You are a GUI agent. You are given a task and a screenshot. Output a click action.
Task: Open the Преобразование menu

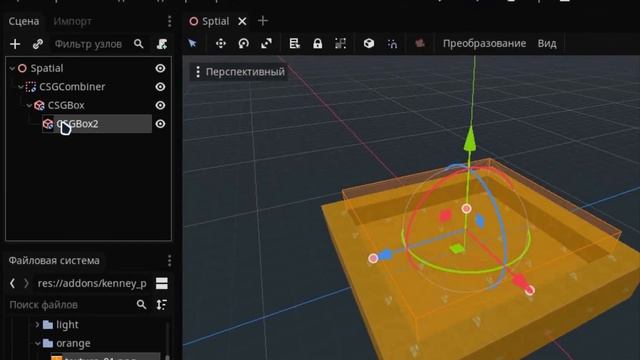pos(484,43)
